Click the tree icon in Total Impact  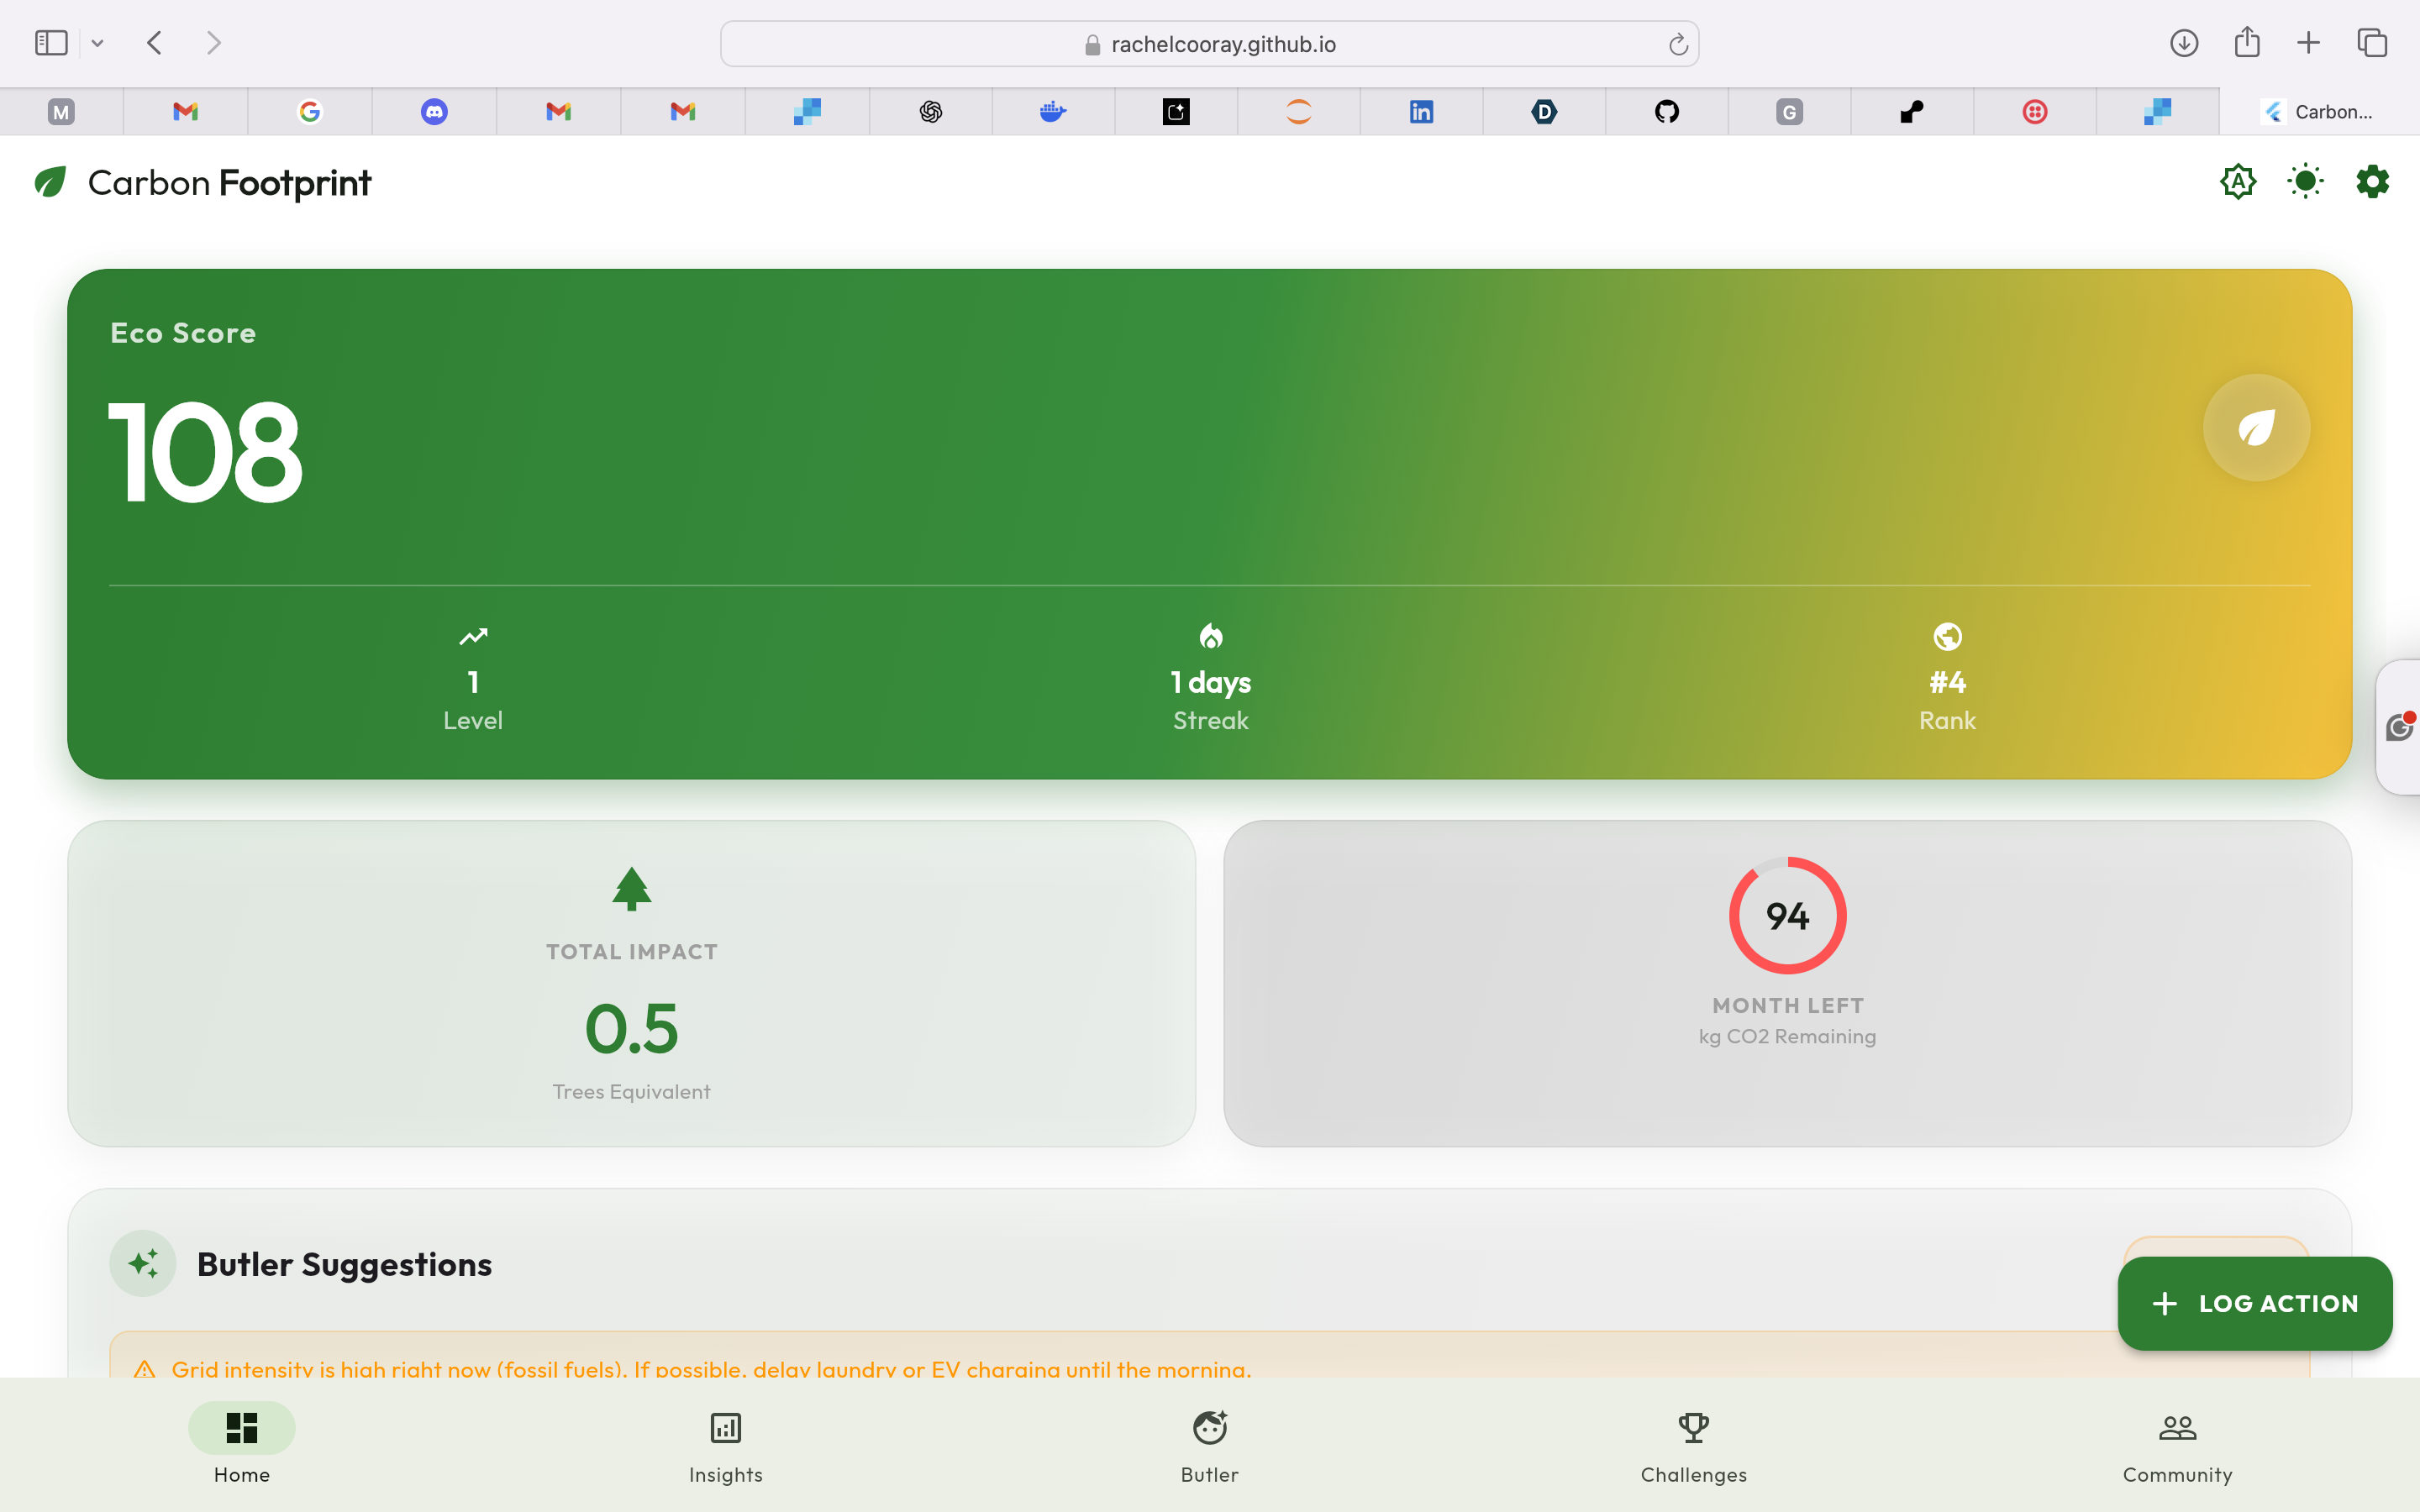tap(631, 888)
